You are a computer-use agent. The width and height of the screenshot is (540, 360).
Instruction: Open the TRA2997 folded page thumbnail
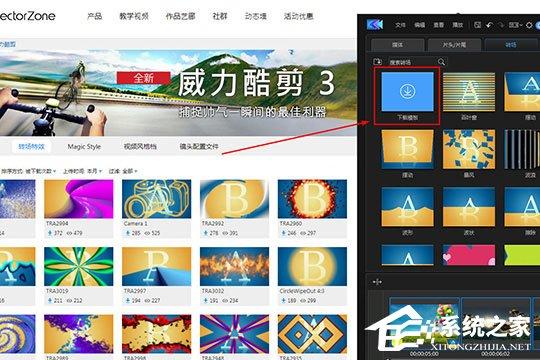[156, 266]
